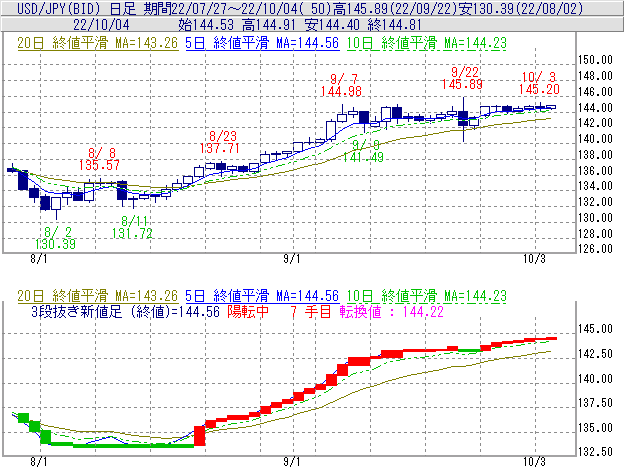Click the 132.50 axis label in lower chart
Screen dimensions: 624x475
(595, 452)
